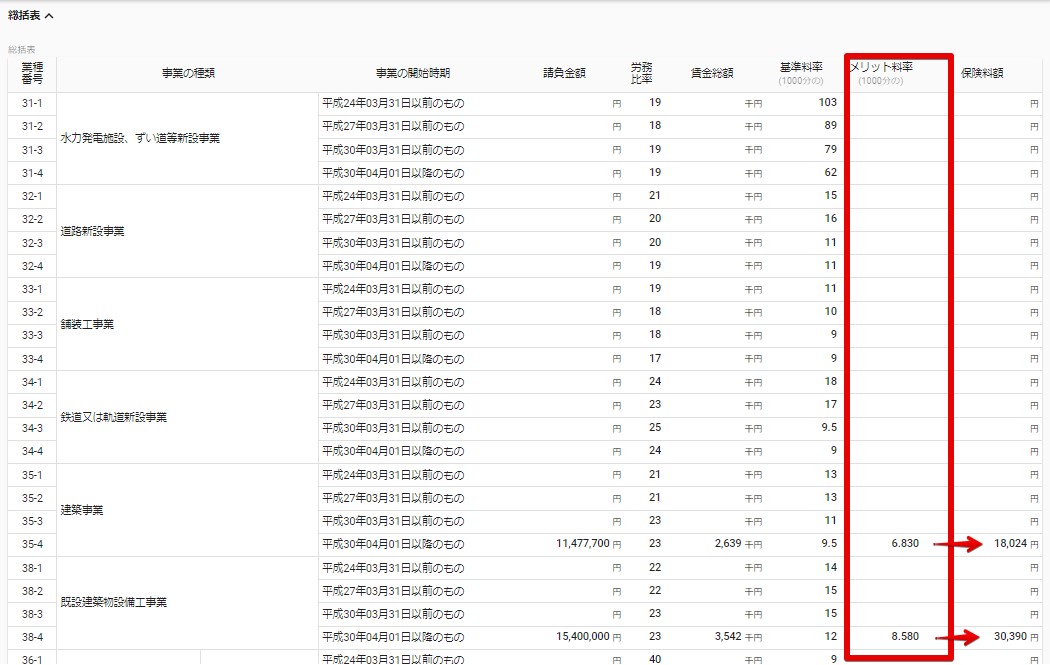Click row number 31-2
The height and width of the screenshot is (665, 1050).
pyautogui.click(x=32, y=127)
